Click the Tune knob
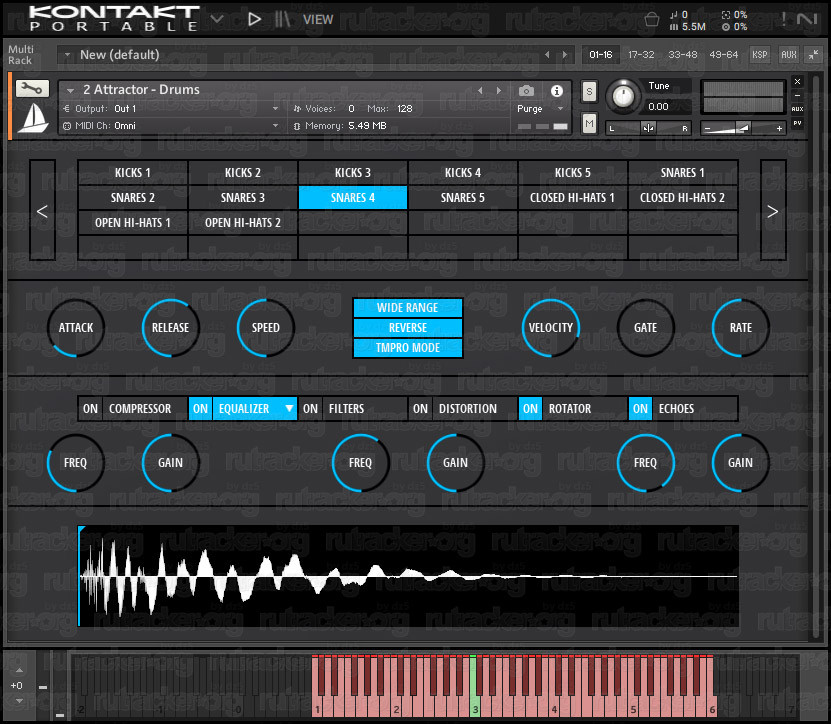This screenshot has height=724, width=831. click(x=623, y=96)
